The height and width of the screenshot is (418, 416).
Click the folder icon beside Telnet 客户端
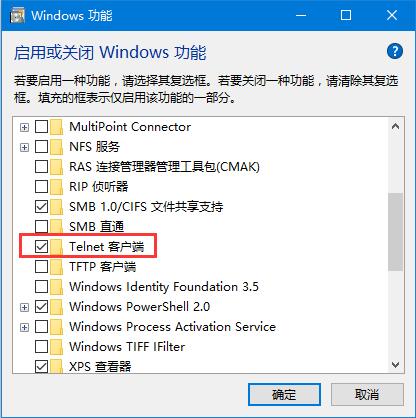(x=57, y=247)
